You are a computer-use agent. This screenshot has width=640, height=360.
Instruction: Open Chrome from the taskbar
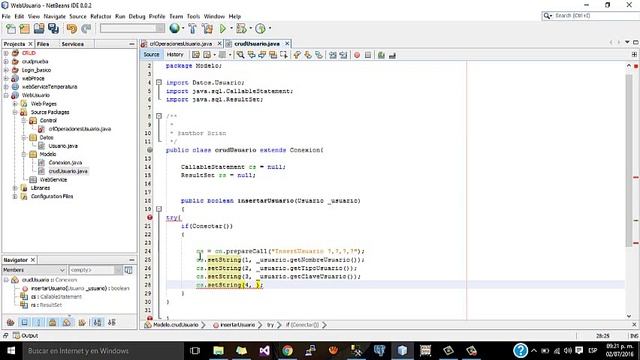coord(287,350)
